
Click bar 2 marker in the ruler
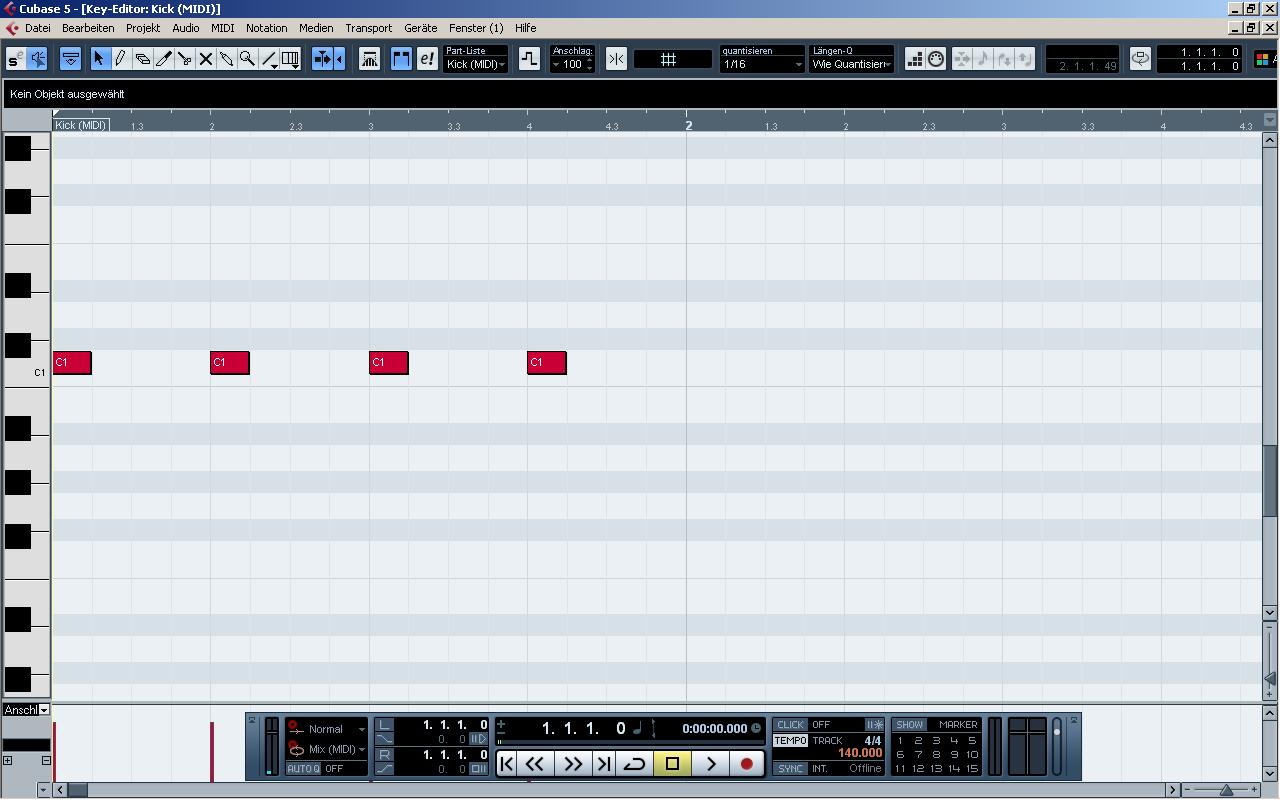pyautogui.click(x=688, y=125)
